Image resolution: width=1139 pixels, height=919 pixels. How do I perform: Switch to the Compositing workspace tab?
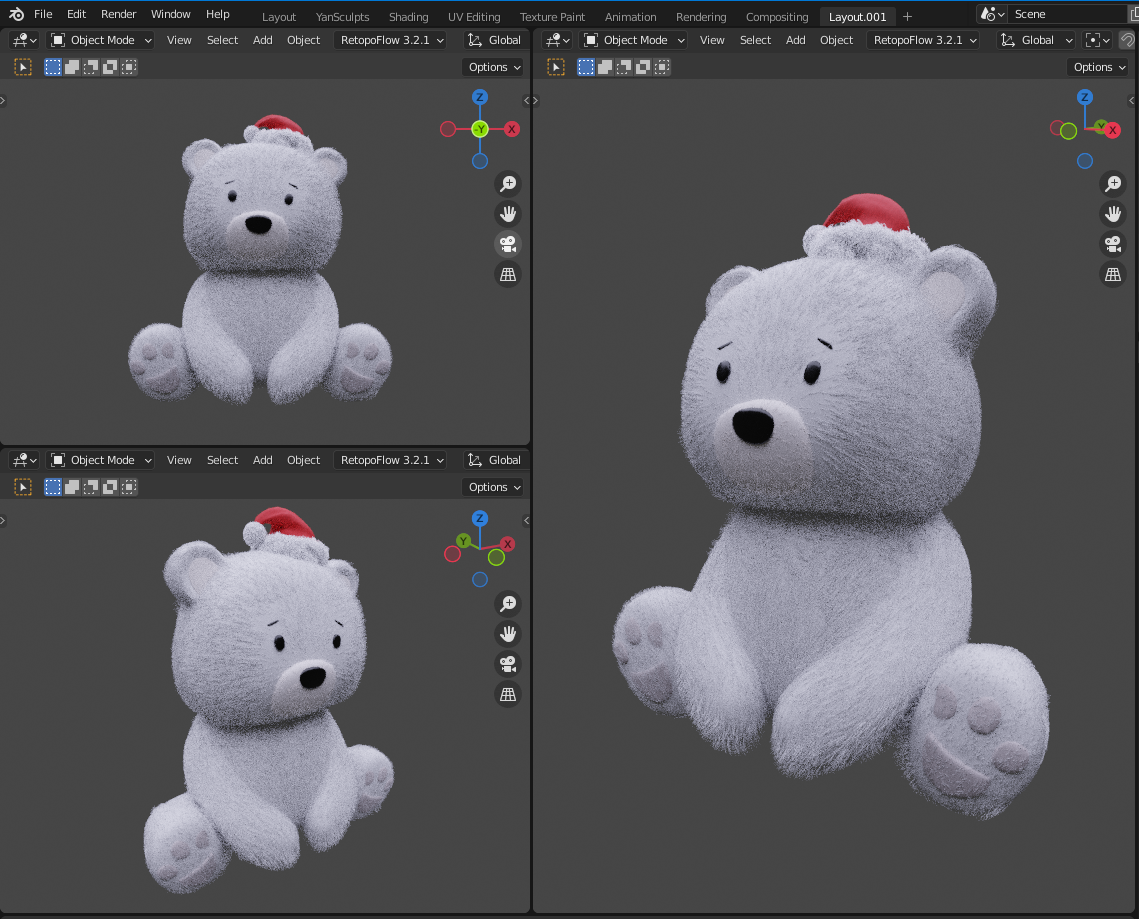[x=777, y=17]
